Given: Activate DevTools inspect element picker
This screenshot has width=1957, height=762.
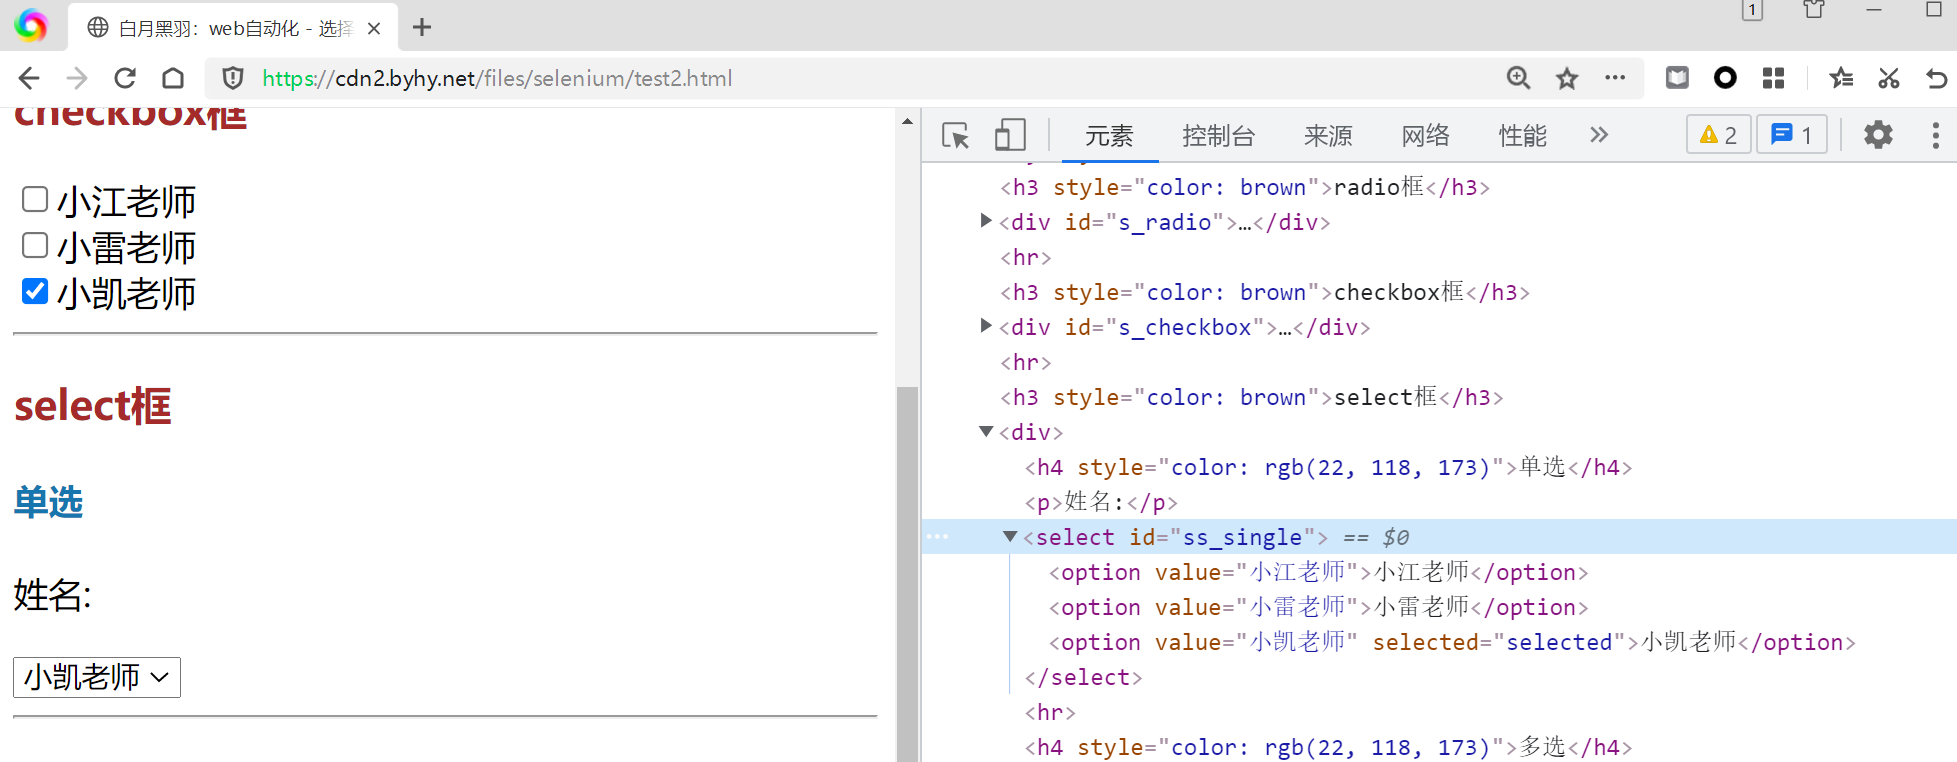Looking at the screenshot, I should [956, 135].
